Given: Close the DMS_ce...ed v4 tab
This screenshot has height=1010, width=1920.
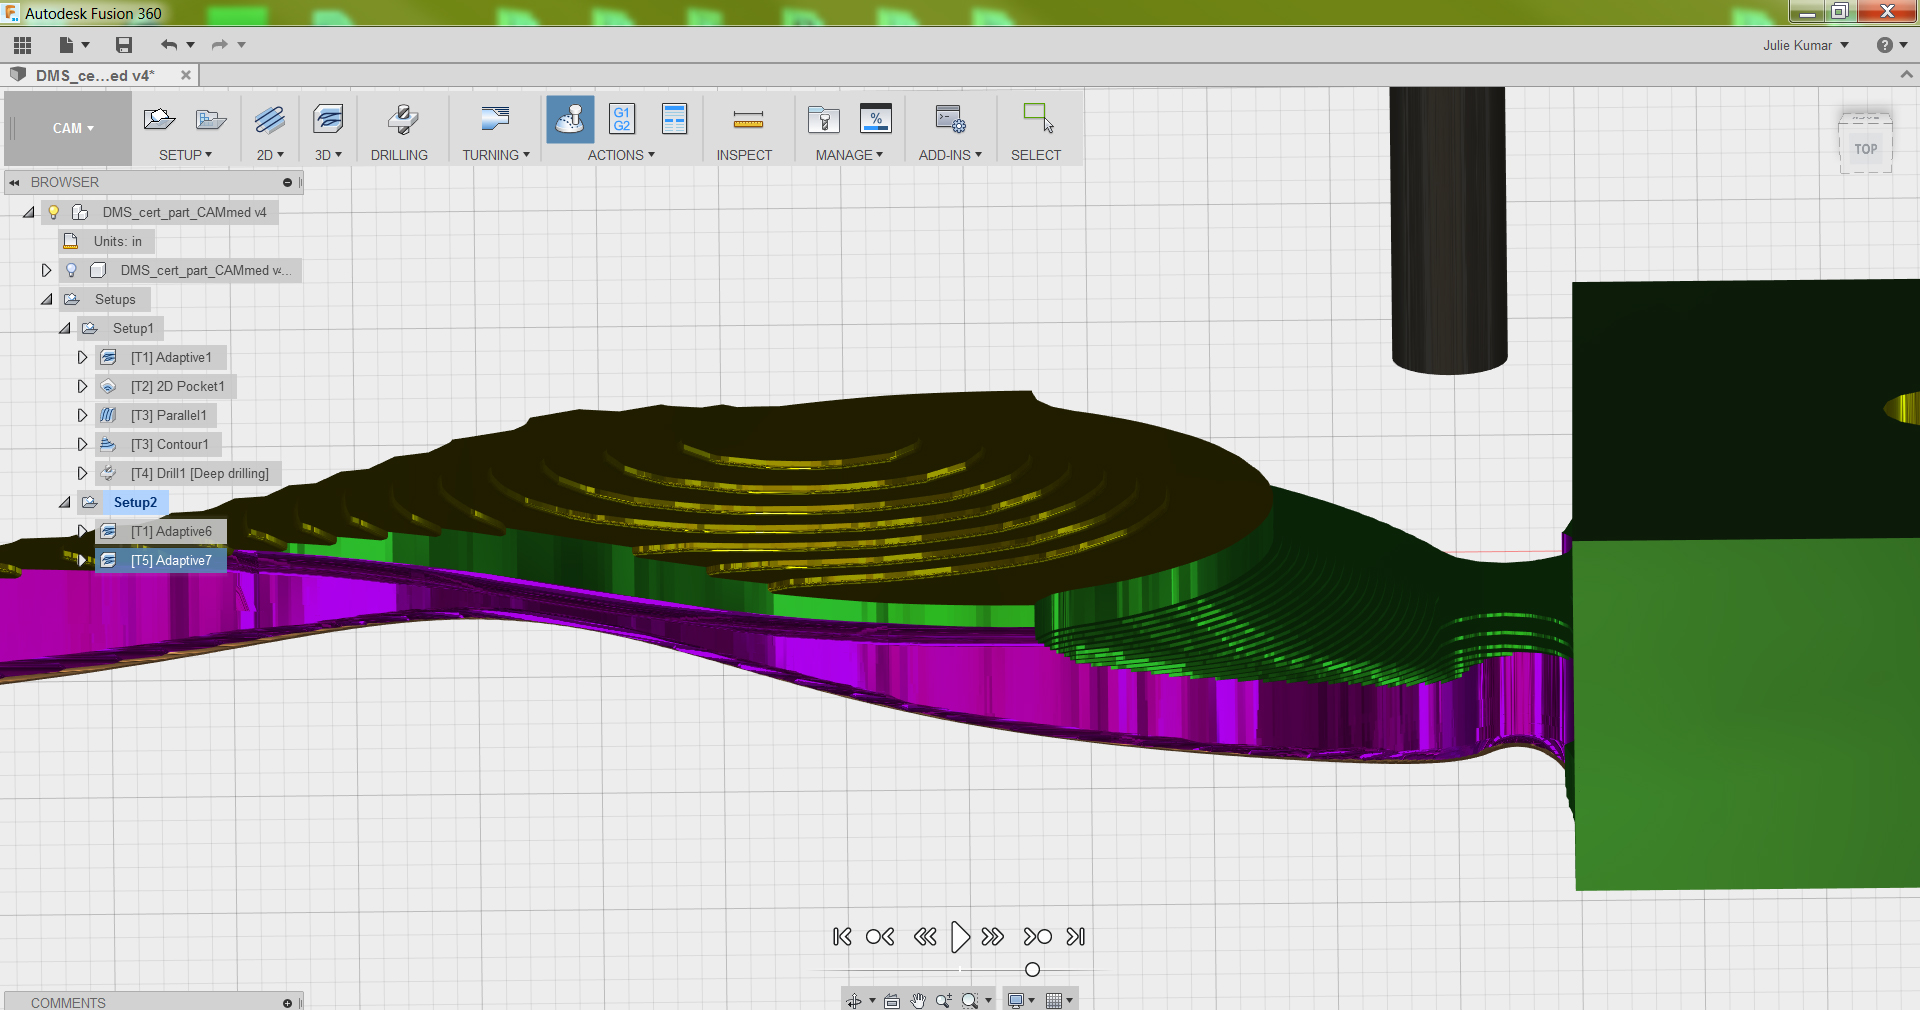Looking at the screenshot, I should [x=186, y=75].
